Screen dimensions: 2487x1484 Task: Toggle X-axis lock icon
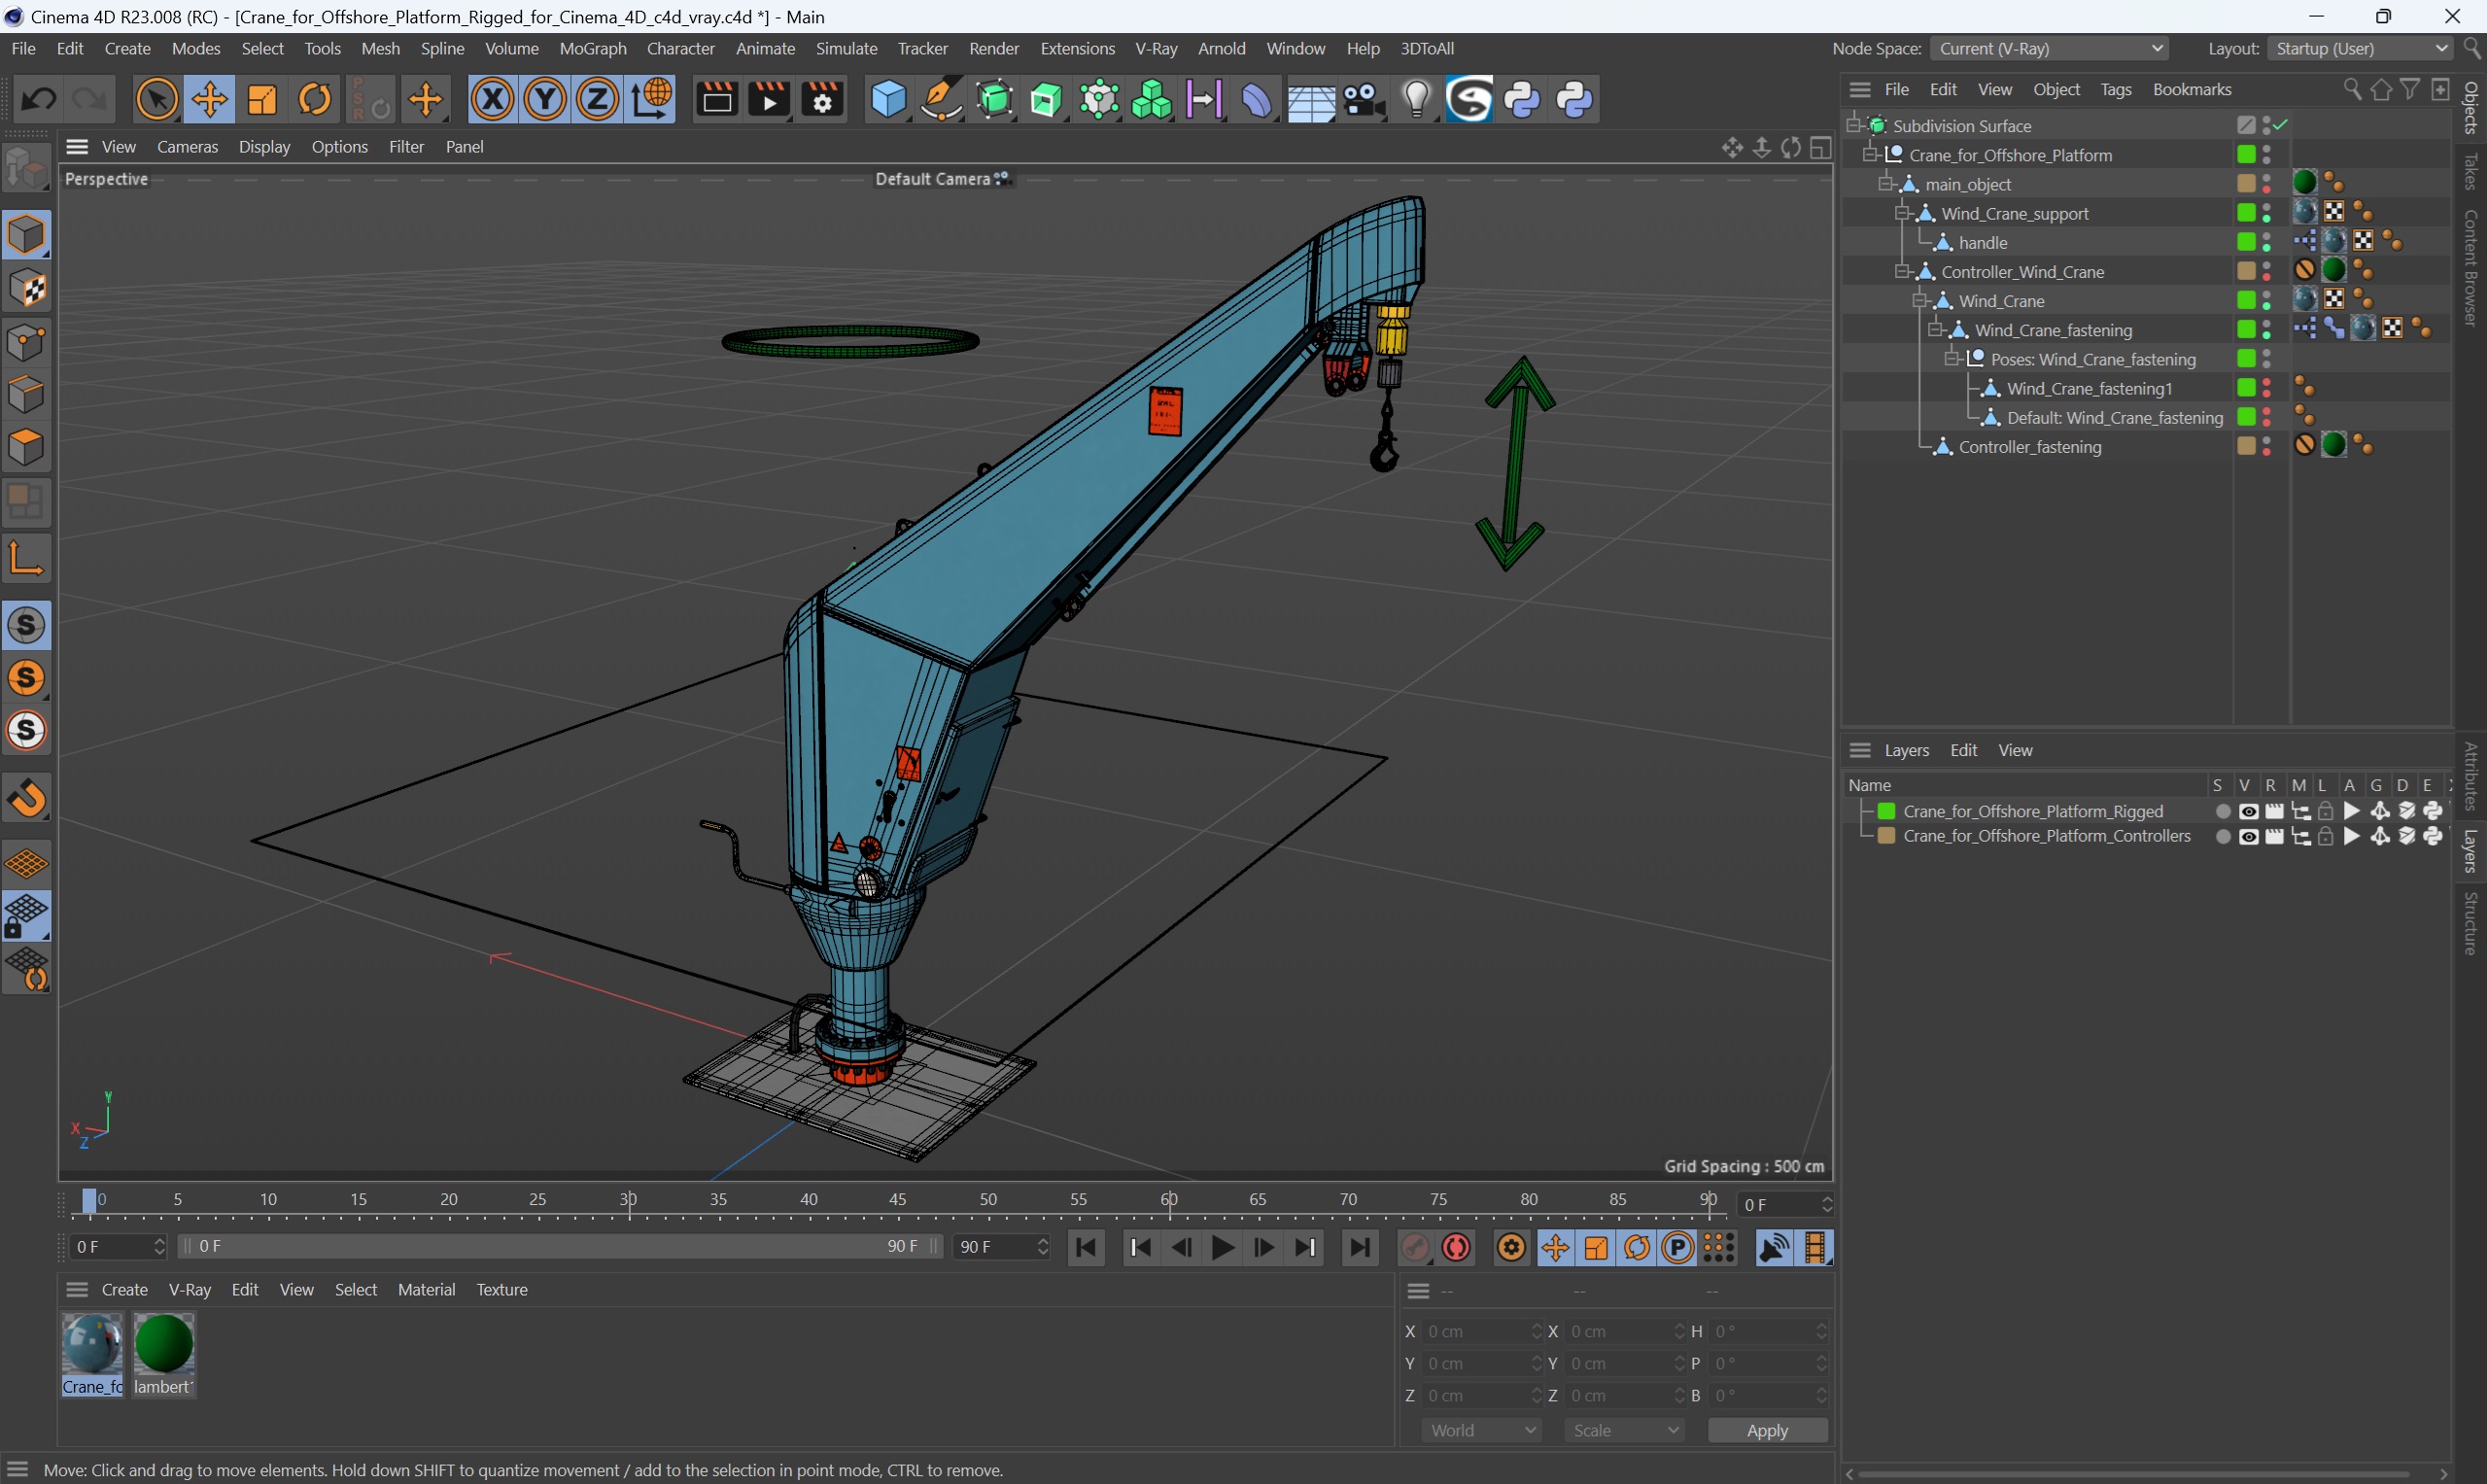click(x=492, y=99)
